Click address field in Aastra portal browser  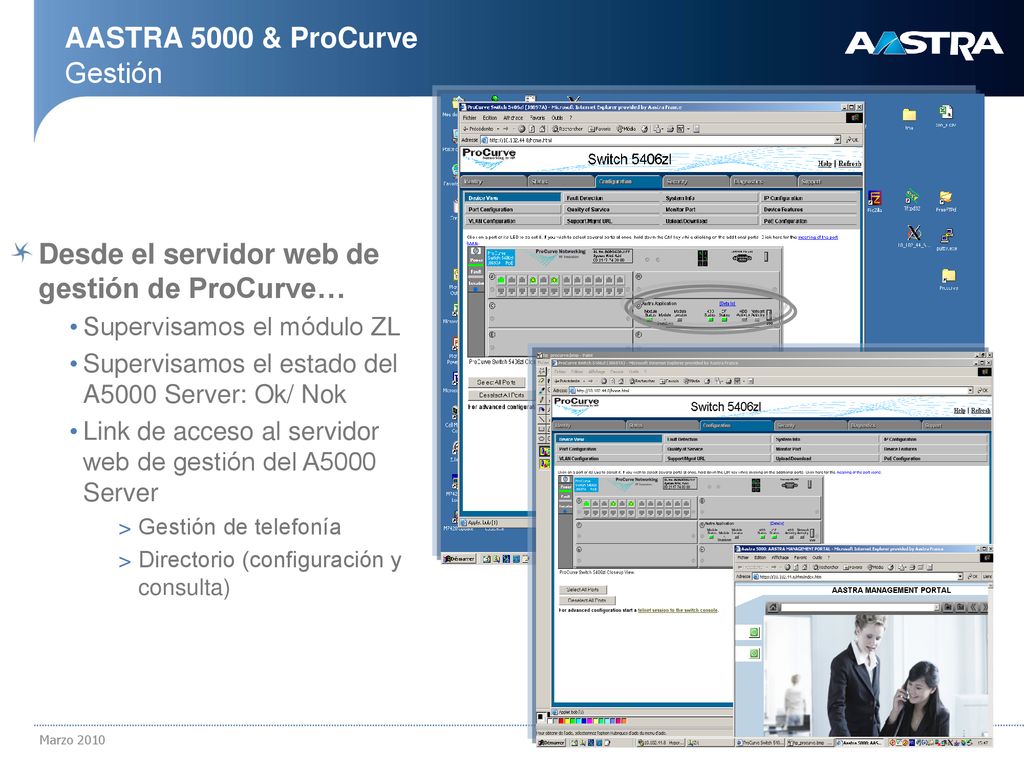[x=858, y=577]
